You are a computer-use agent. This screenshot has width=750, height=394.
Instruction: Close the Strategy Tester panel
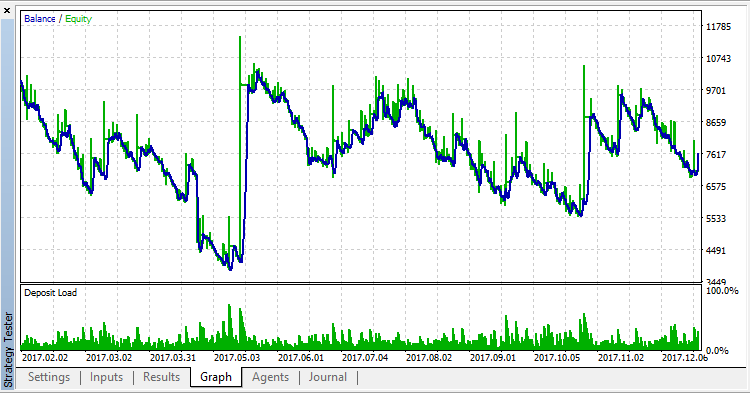click(x=7, y=10)
